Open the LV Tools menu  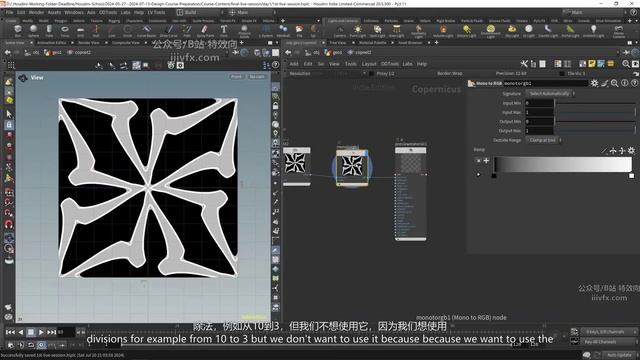(156, 12)
